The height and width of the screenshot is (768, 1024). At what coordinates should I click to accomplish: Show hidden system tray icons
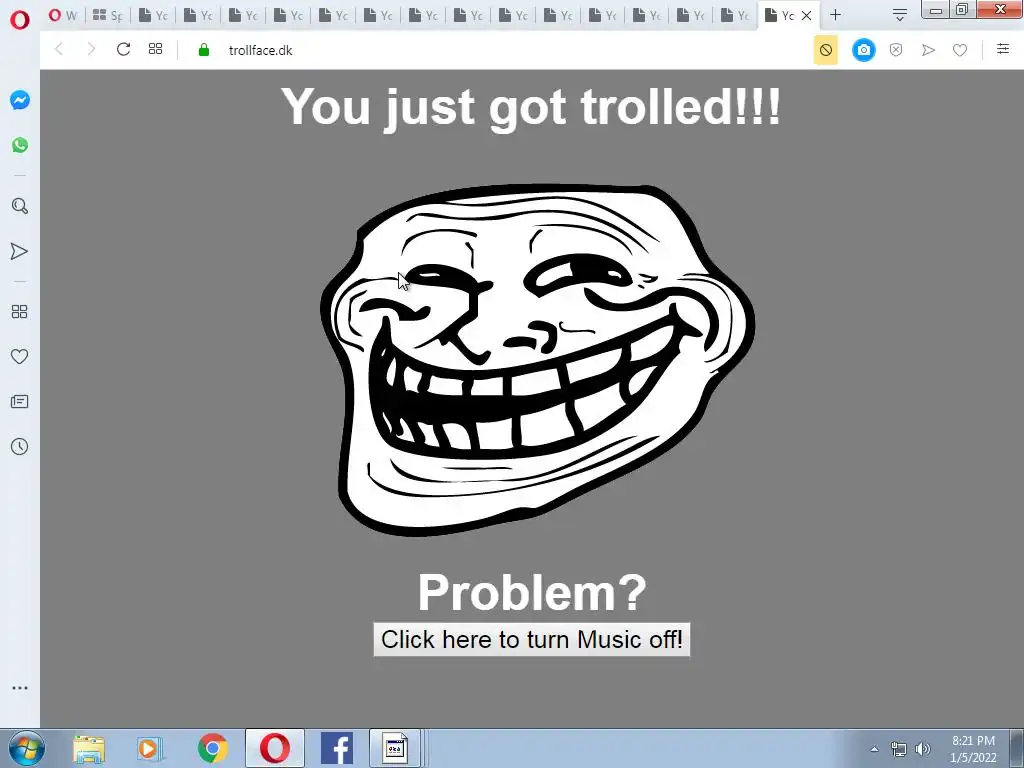coord(874,749)
